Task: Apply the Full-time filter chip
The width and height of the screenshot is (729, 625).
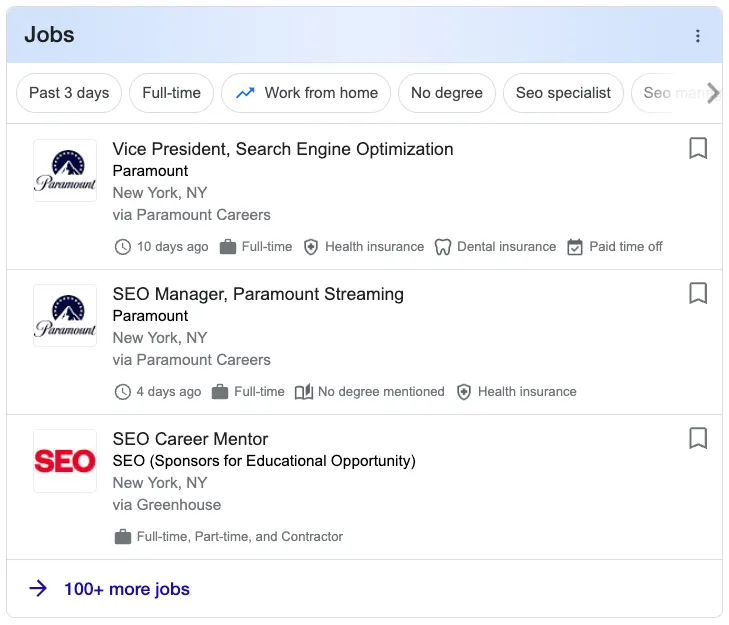Action: tap(172, 93)
